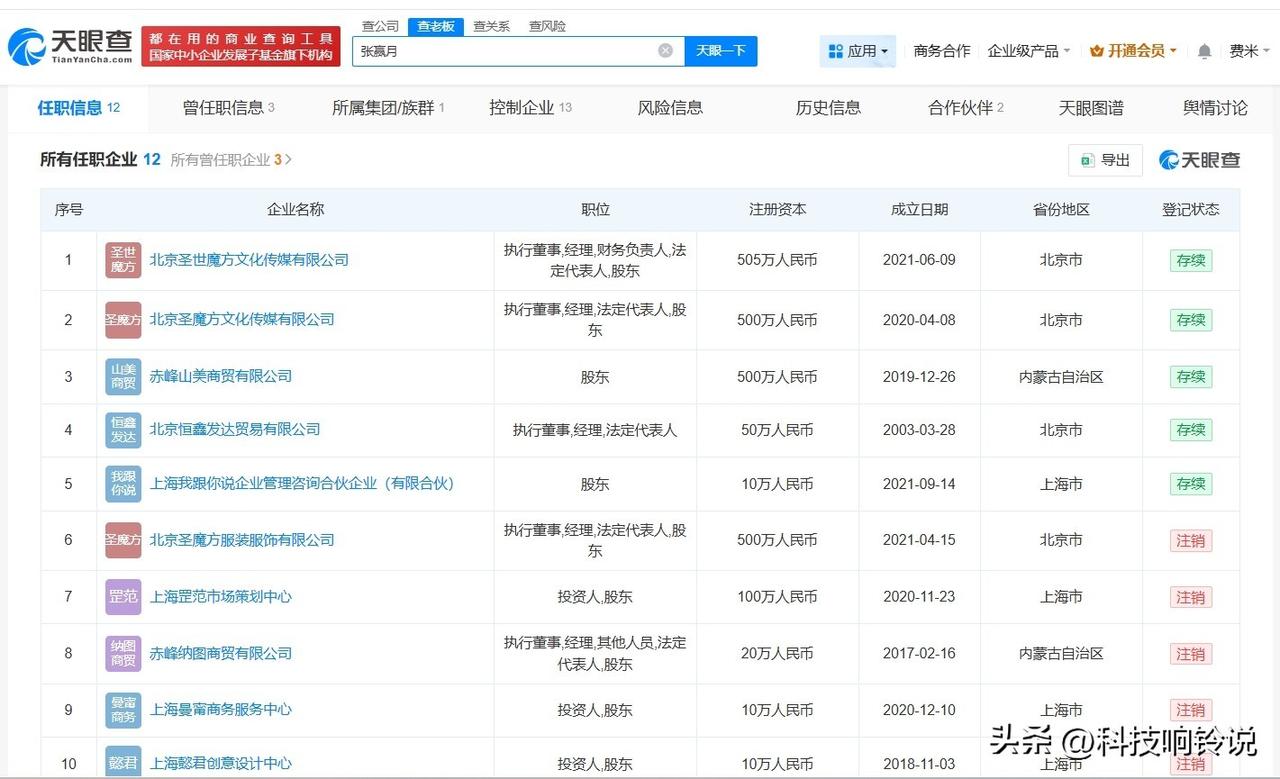Open the 费米 user account dropdown
The image size is (1280, 779).
point(1248,51)
